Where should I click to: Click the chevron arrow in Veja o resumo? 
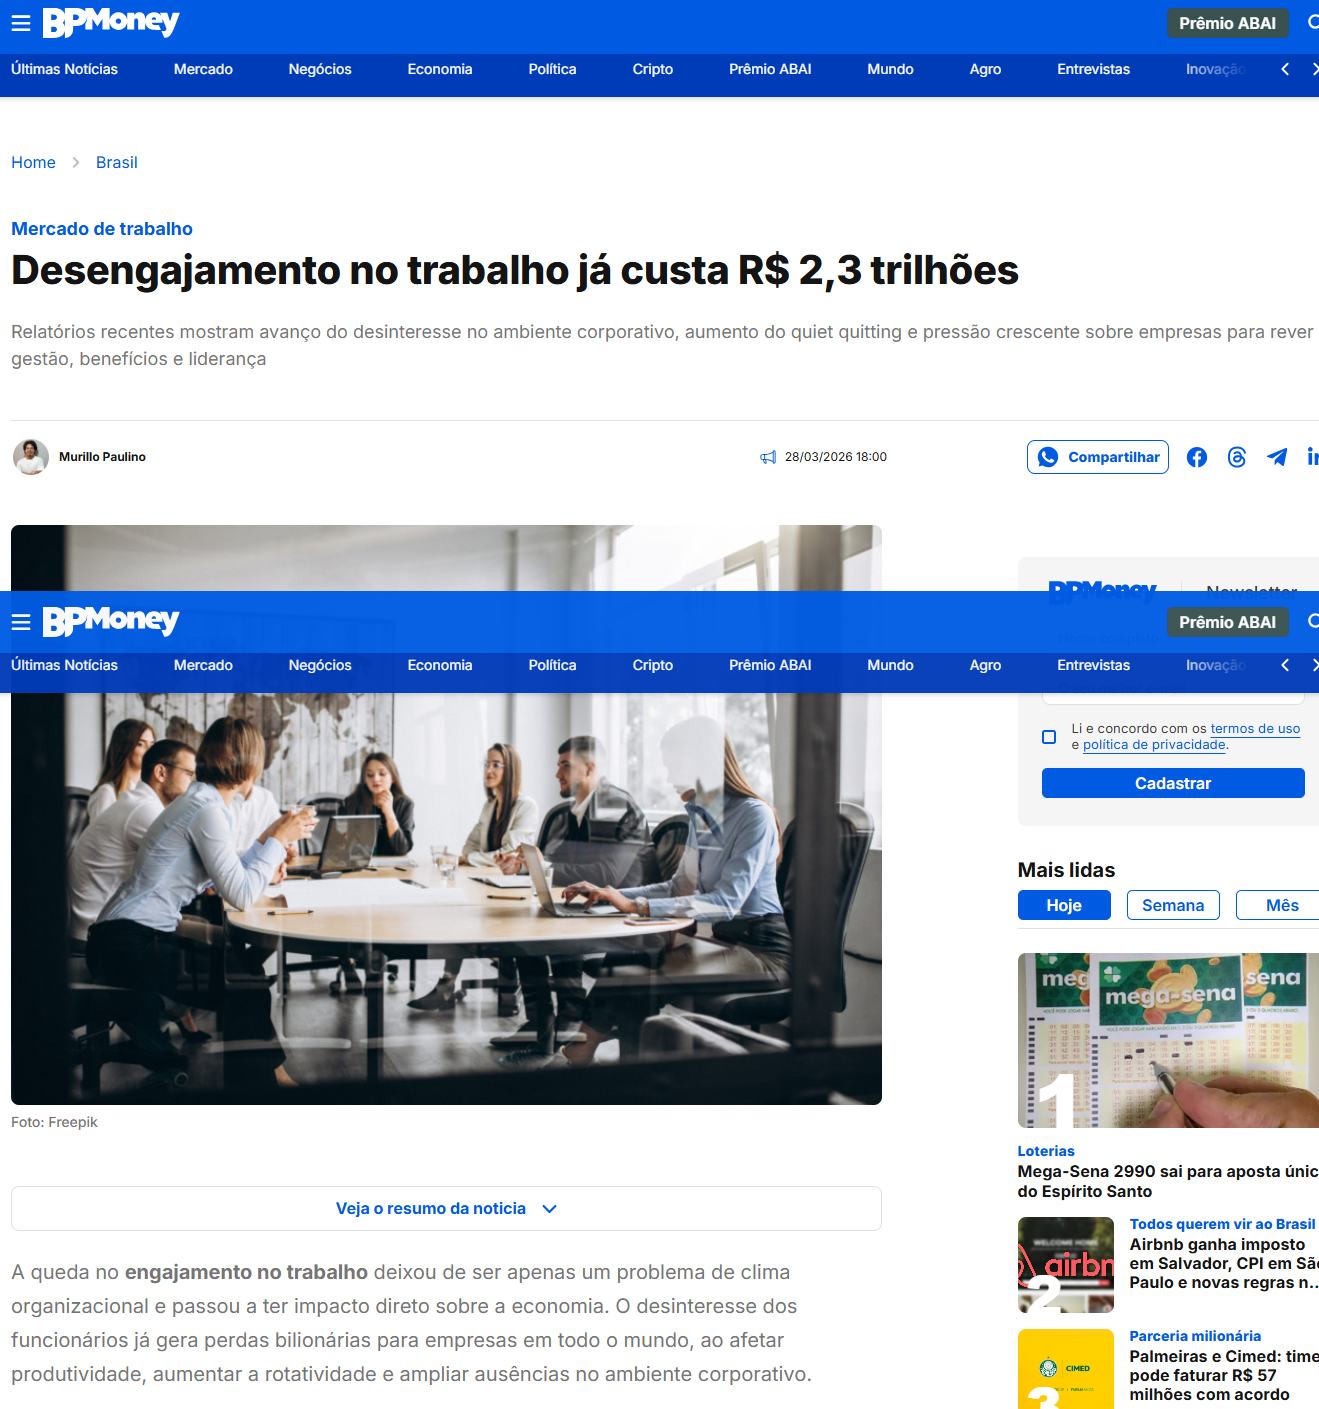click(549, 1209)
